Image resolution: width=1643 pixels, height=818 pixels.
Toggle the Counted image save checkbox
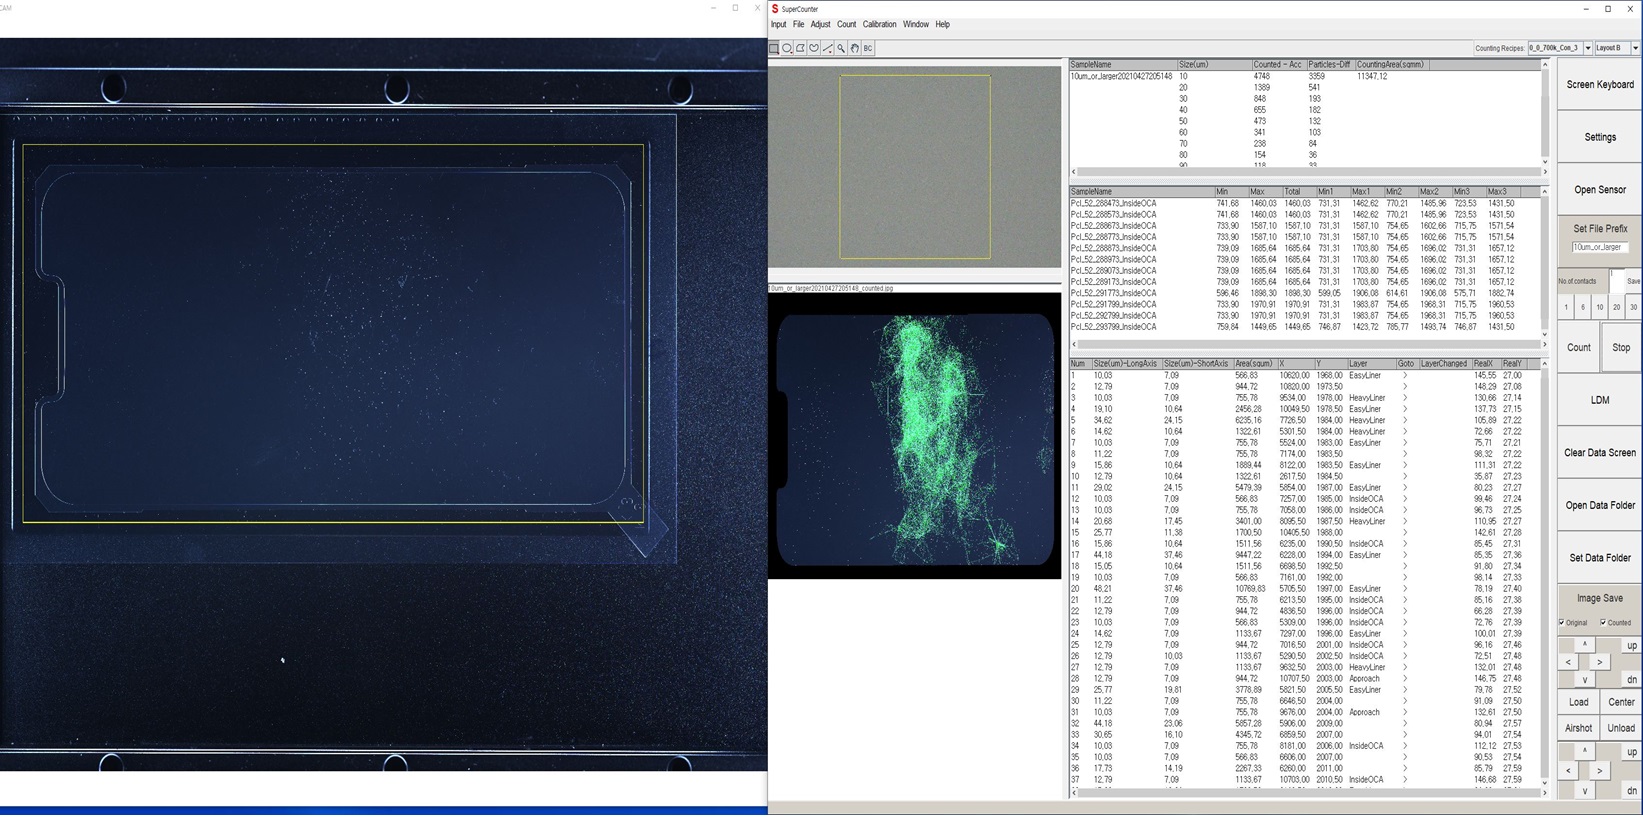(1603, 623)
